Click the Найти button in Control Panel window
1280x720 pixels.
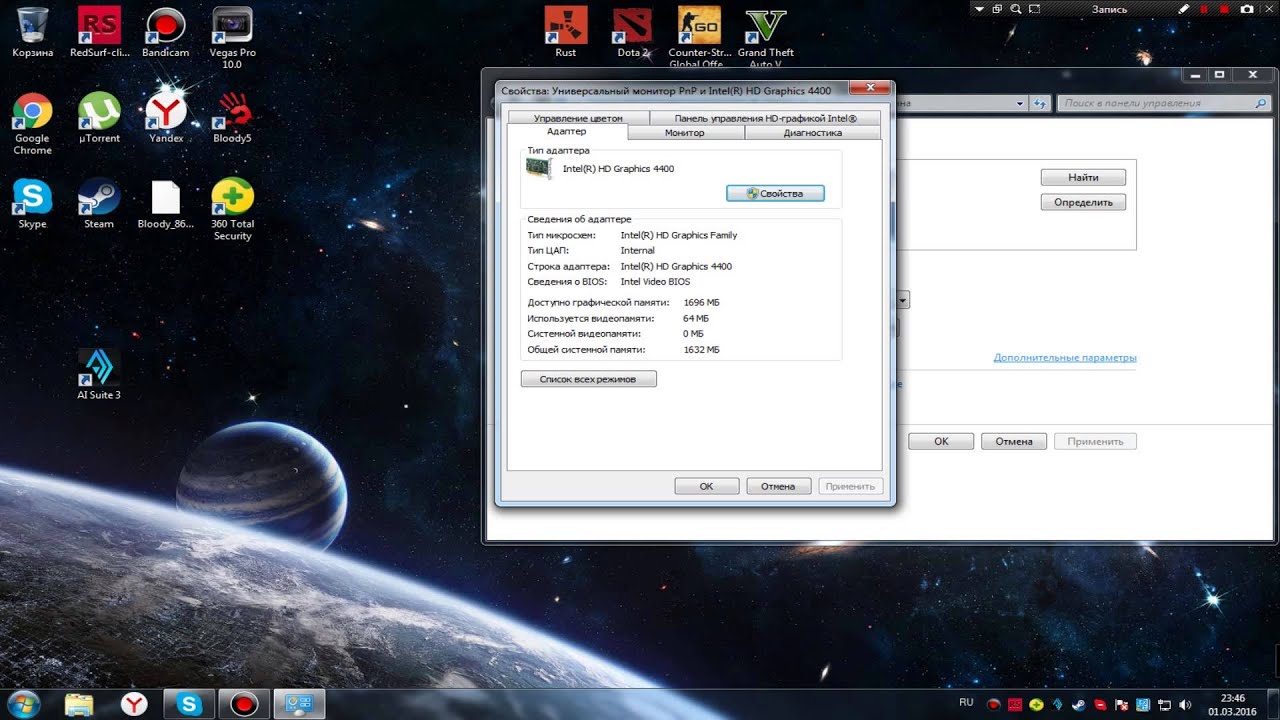click(1083, 177)
